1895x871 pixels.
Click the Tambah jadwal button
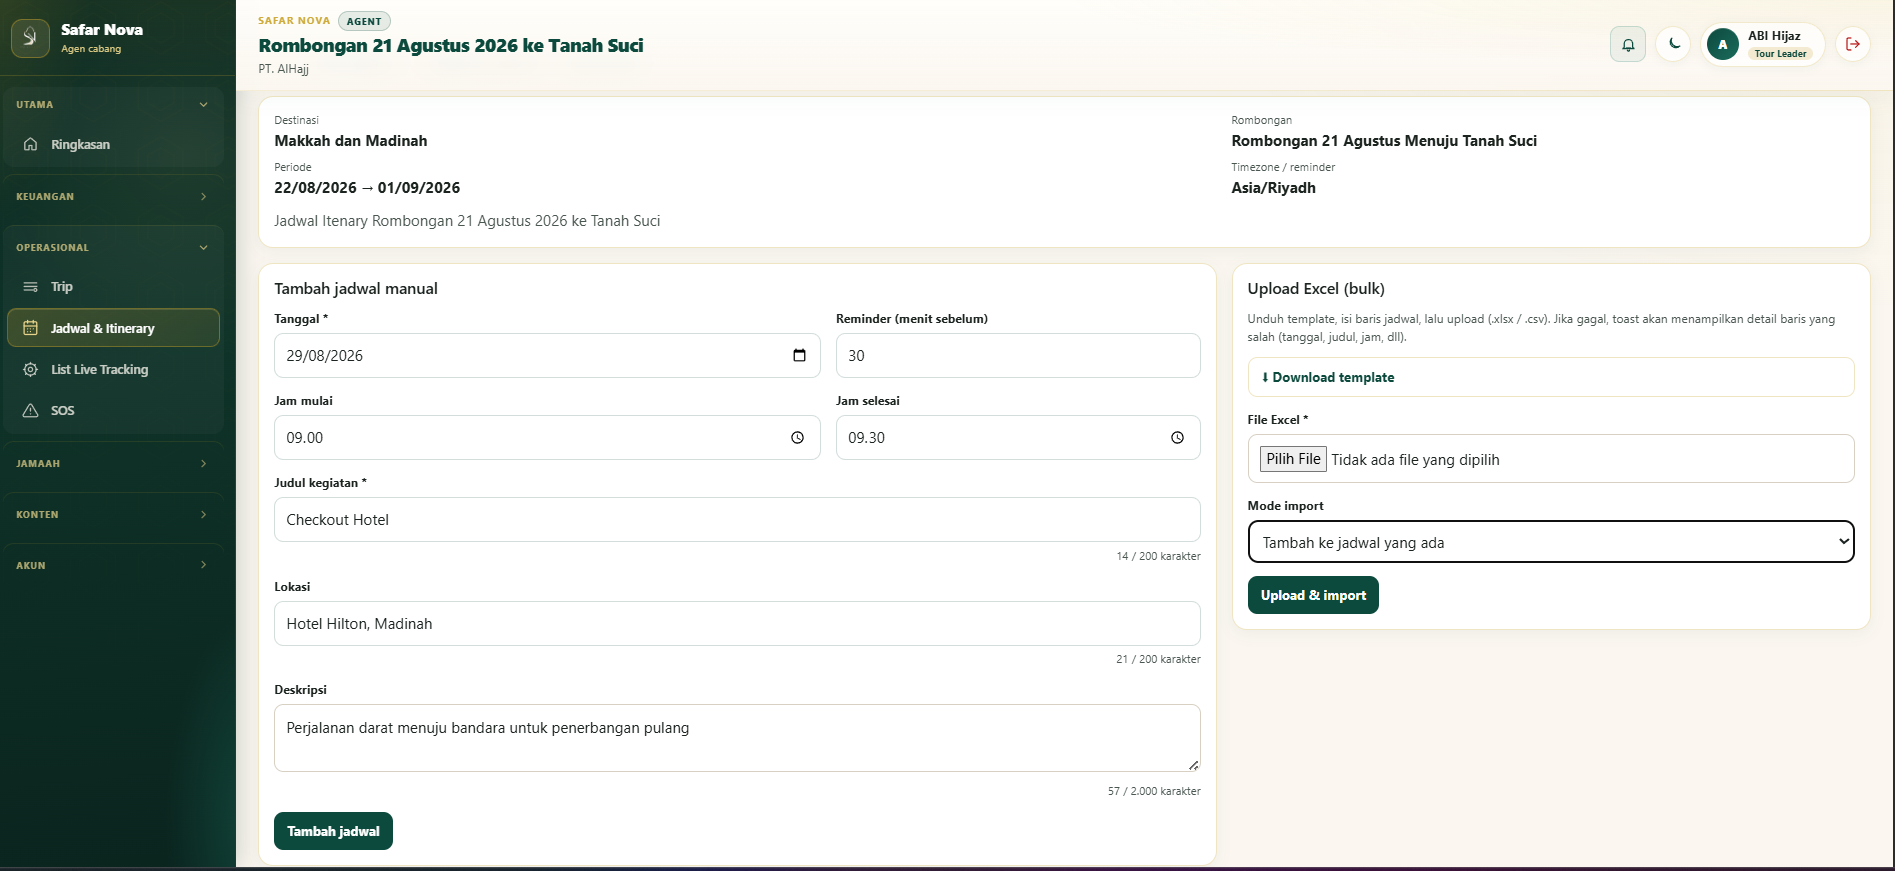tap(333, 831)
